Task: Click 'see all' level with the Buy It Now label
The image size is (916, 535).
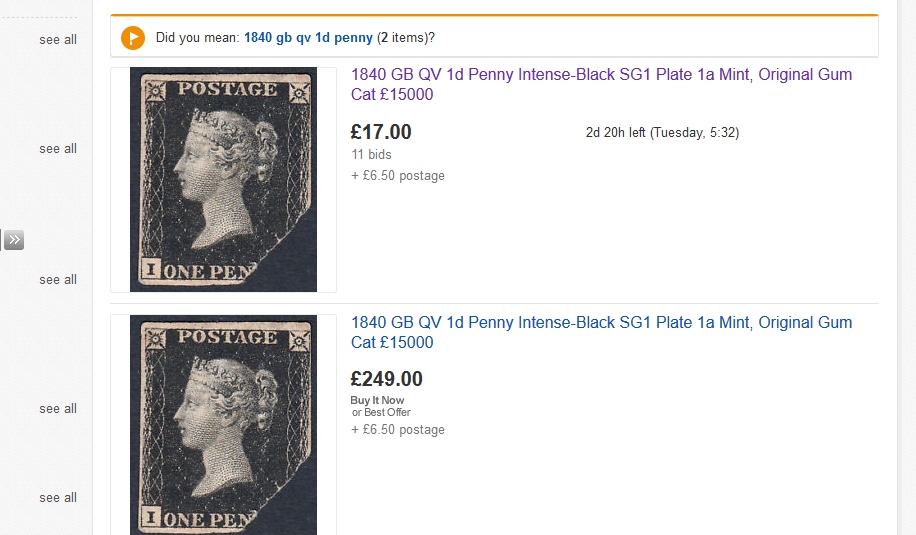Action: [58, 409]
